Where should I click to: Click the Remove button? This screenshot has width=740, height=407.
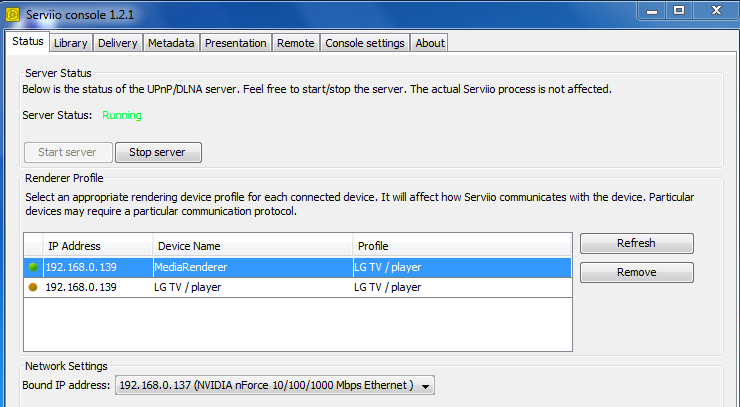tap(636, 272)
